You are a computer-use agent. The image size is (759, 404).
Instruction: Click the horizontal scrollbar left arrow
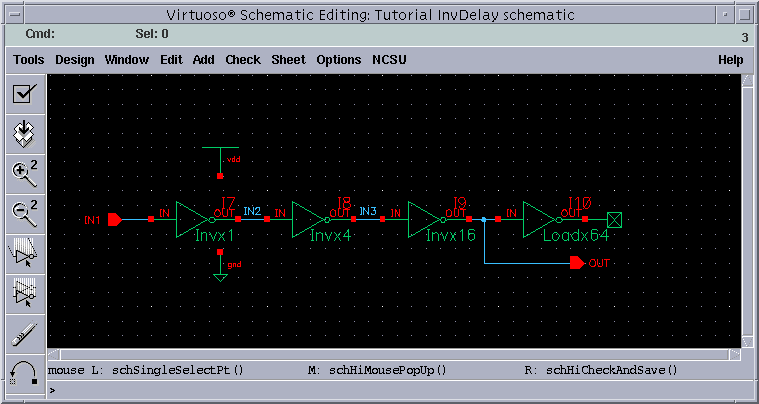click(53, 355)
